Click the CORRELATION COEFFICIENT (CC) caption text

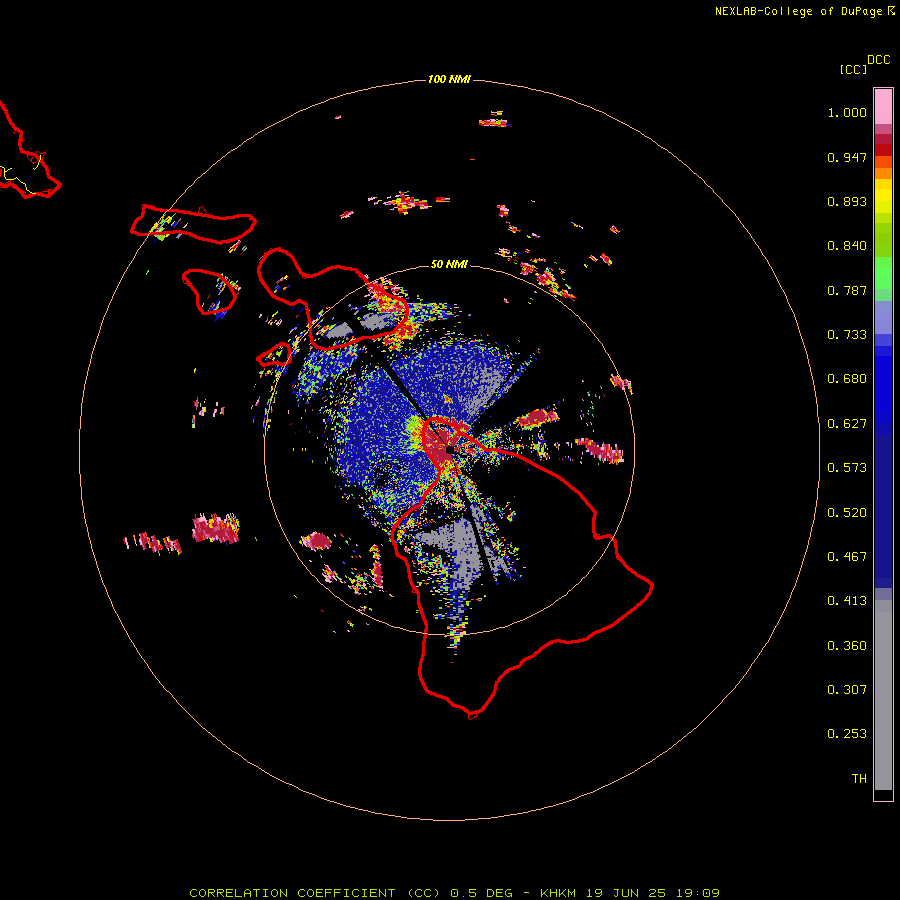pyautogui.click(x=315, y=893)
